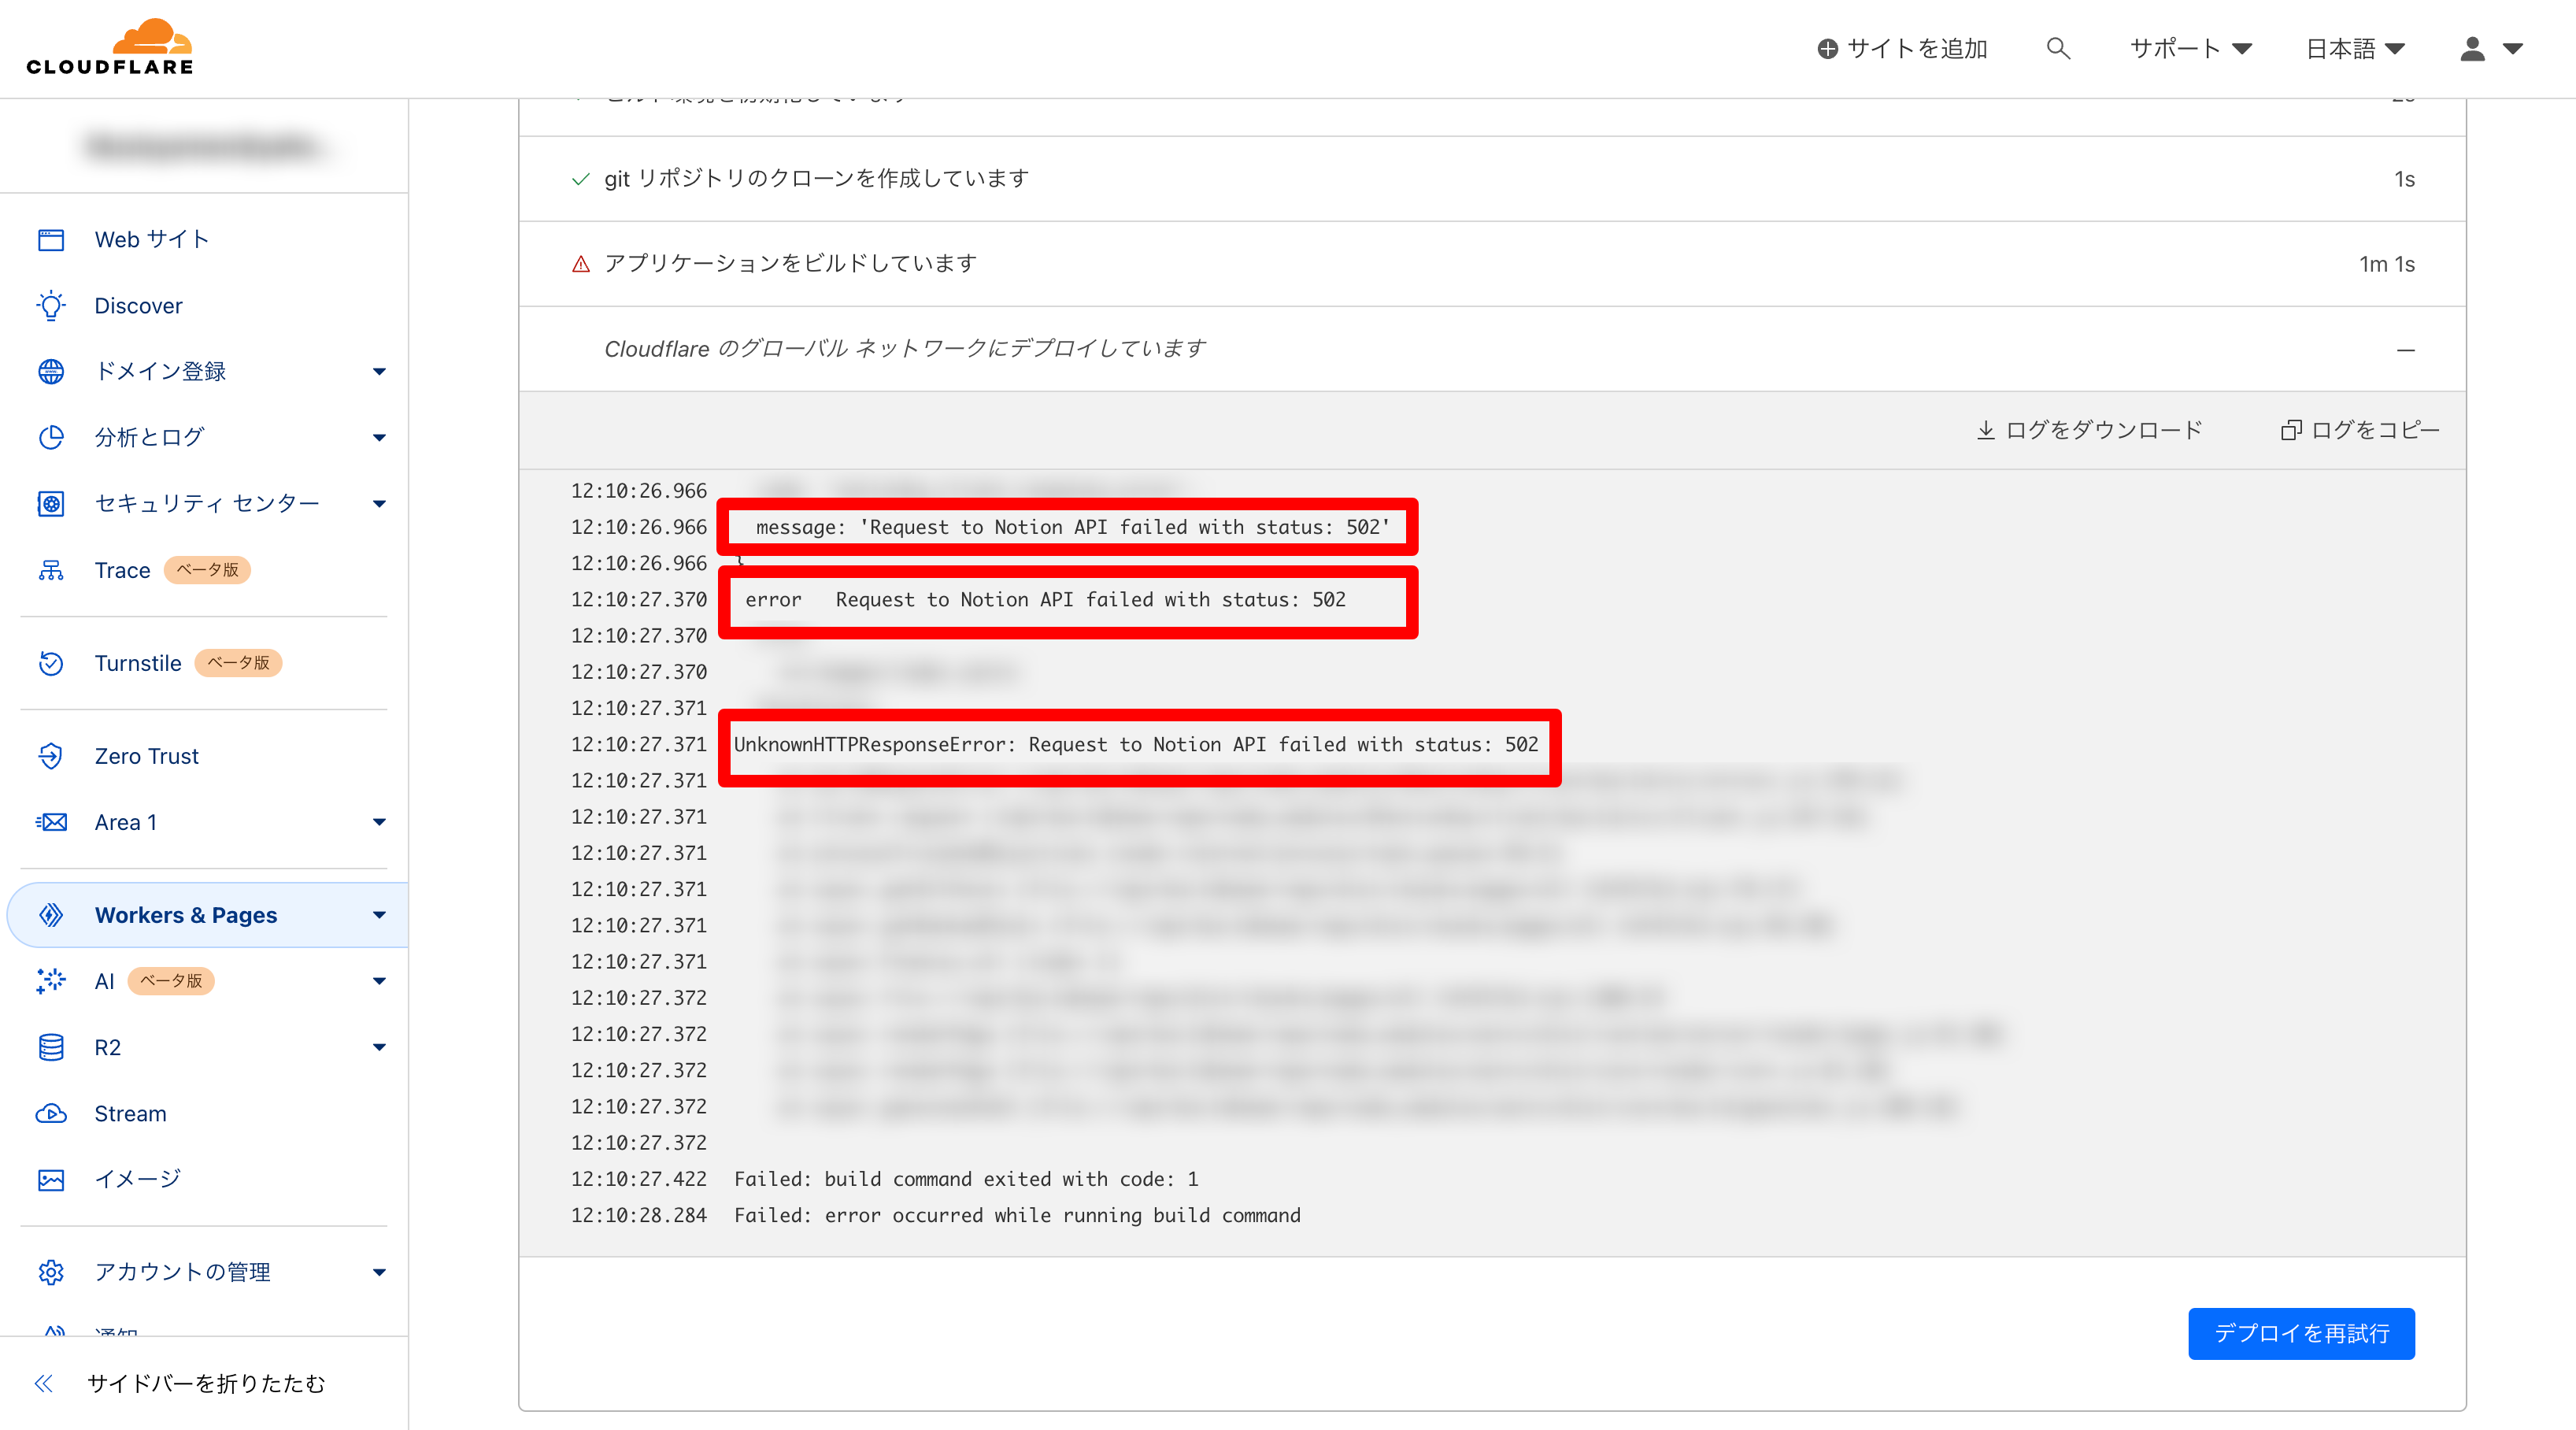Click the download arrow icon for logs
The image size is (2576, 1430).
(1985, 430)
